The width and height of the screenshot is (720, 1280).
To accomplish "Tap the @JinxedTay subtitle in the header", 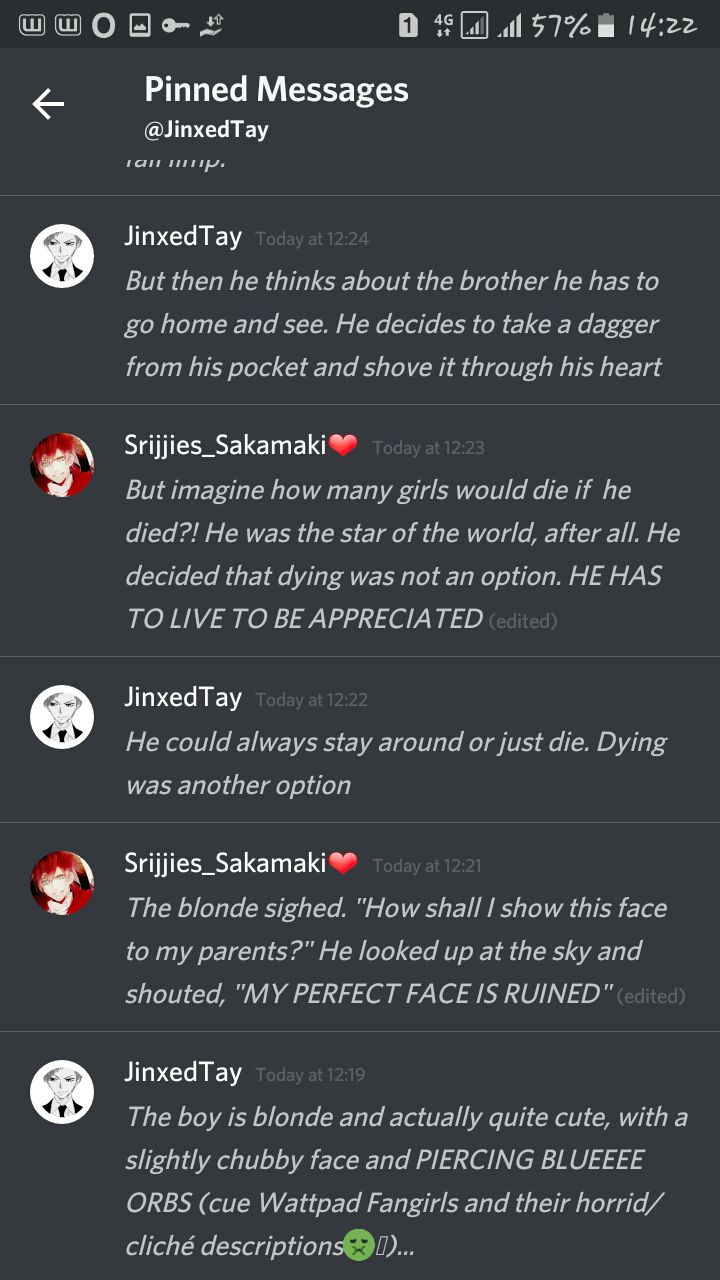I will pyautogui.click(x=206, y=130).
